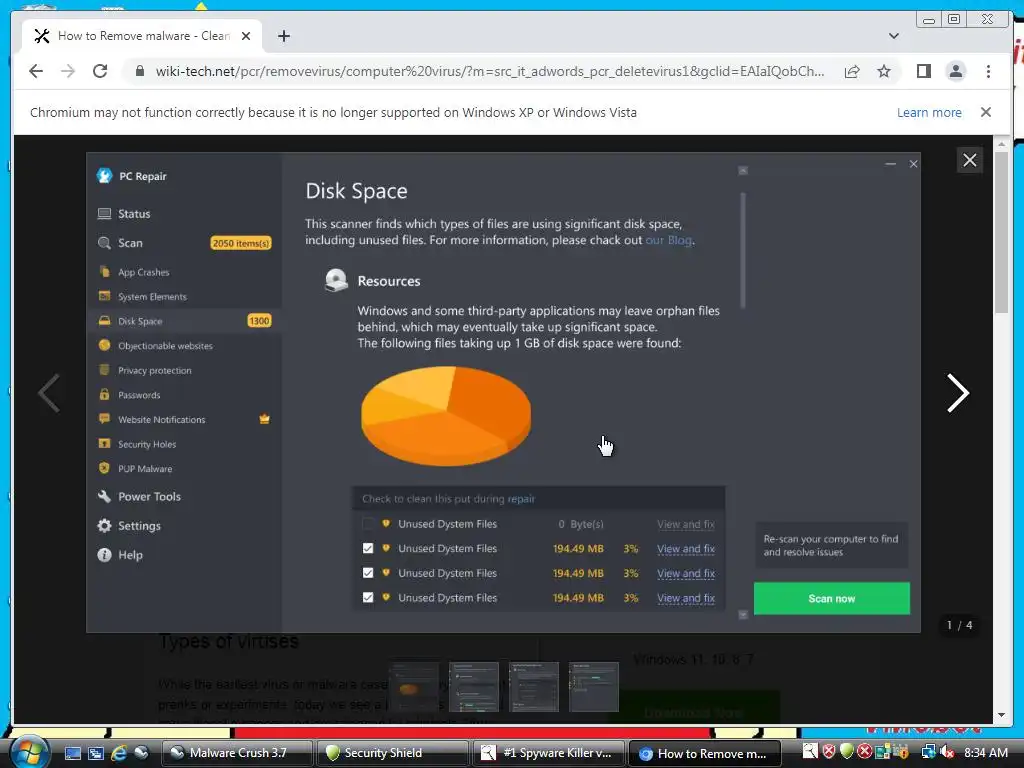The height and width of the screenshot is (768, 1024).
Task: Select the third lightbox thumbnail
Action: tap(534, 687)
